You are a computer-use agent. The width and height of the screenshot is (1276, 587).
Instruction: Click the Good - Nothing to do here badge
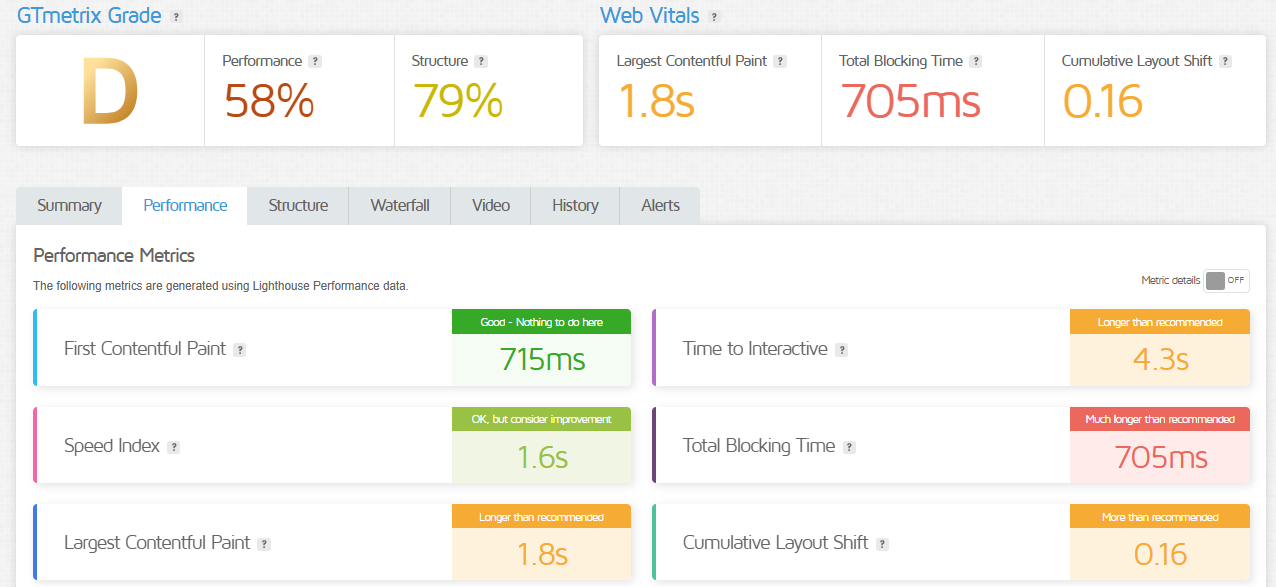click(x=541, y=321)
